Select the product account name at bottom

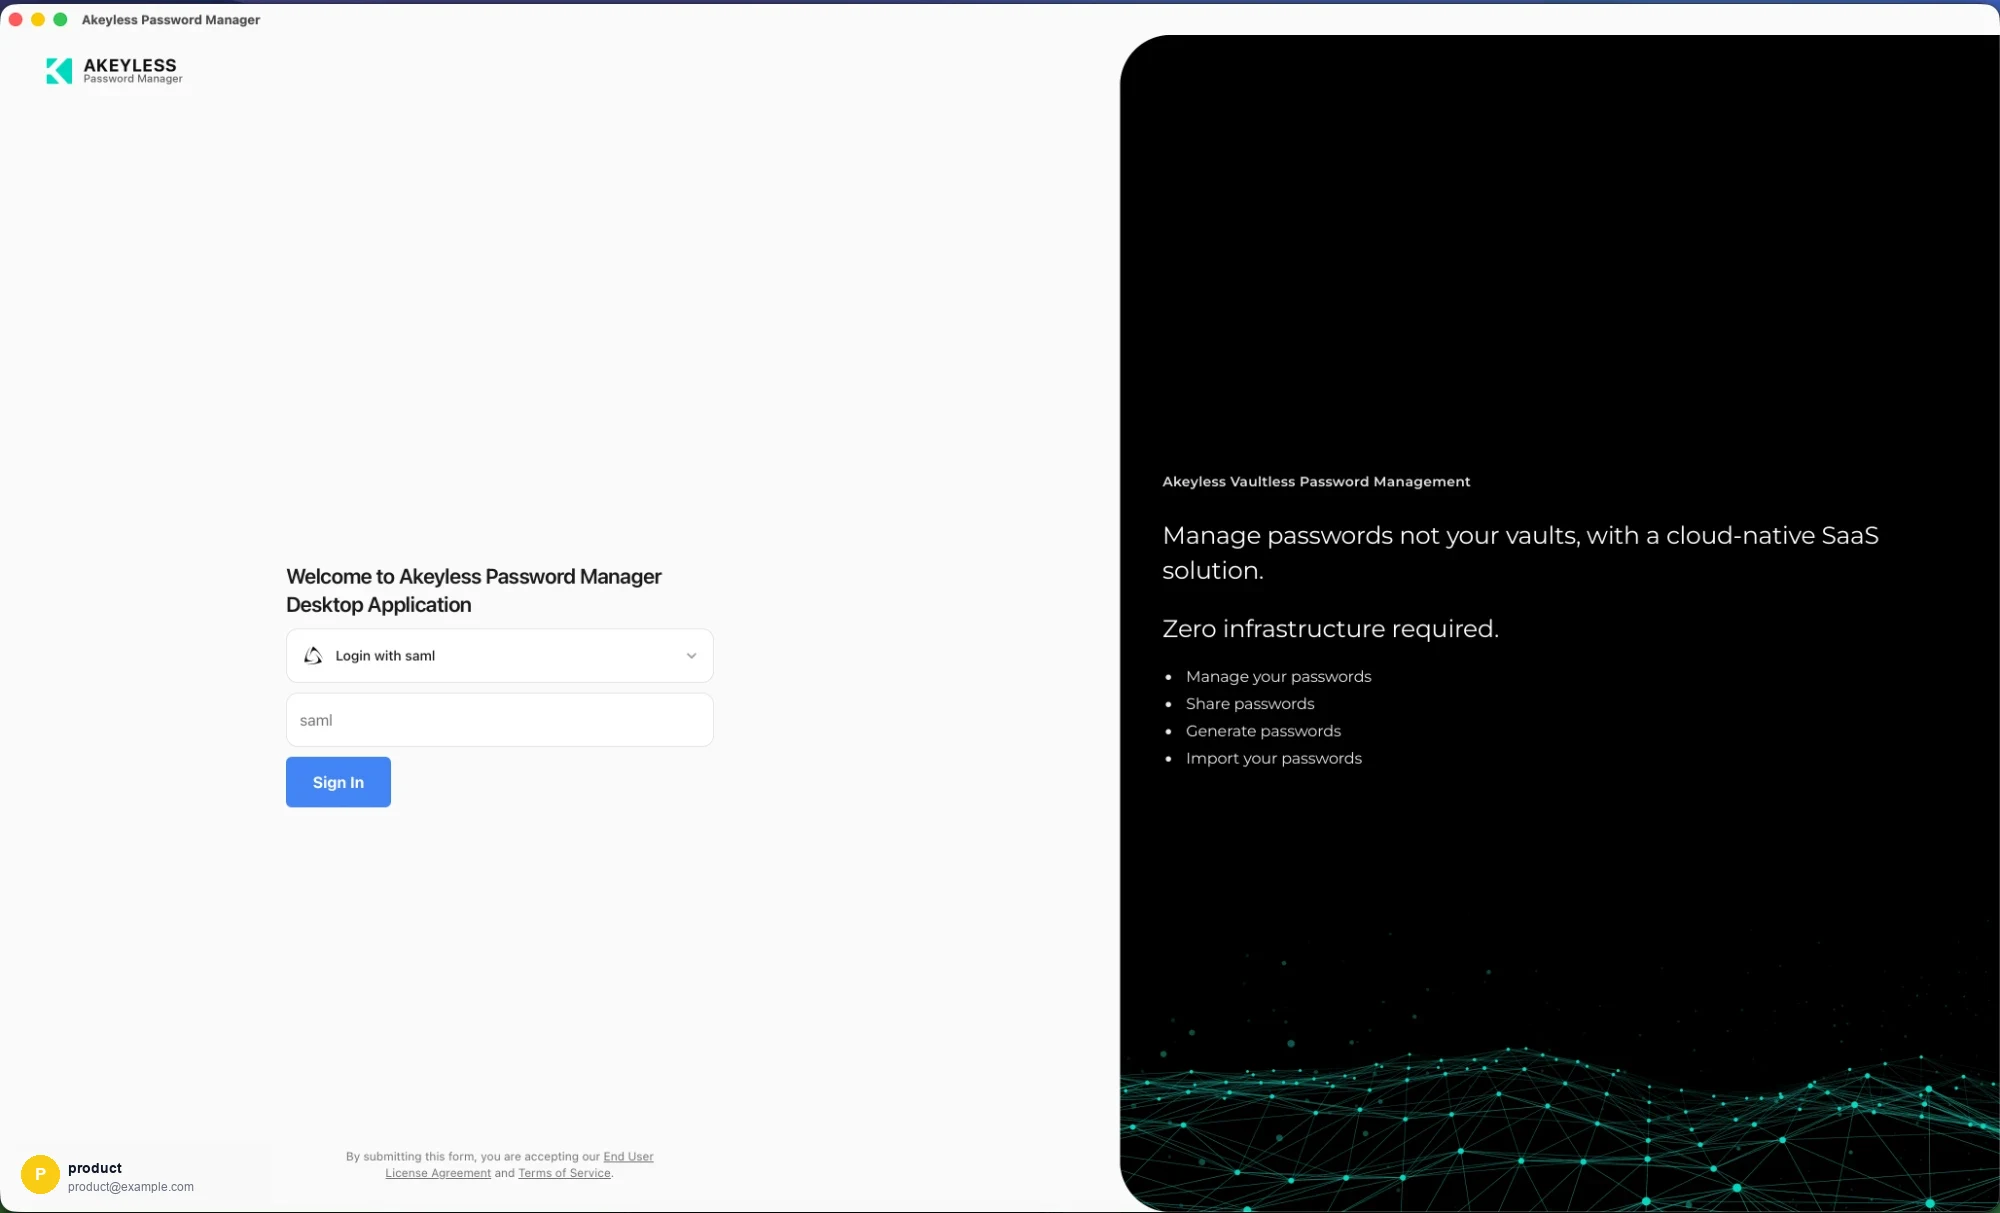95,1168
